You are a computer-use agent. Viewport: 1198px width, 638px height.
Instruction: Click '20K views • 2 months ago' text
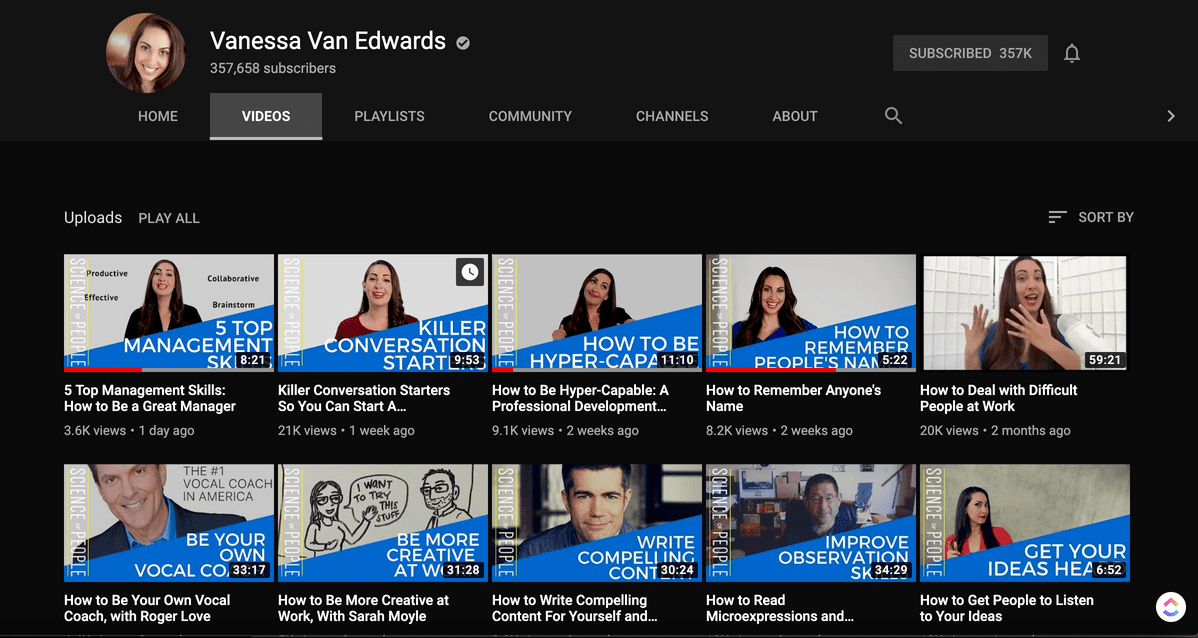pyautogui.click(x=996, y=431)
